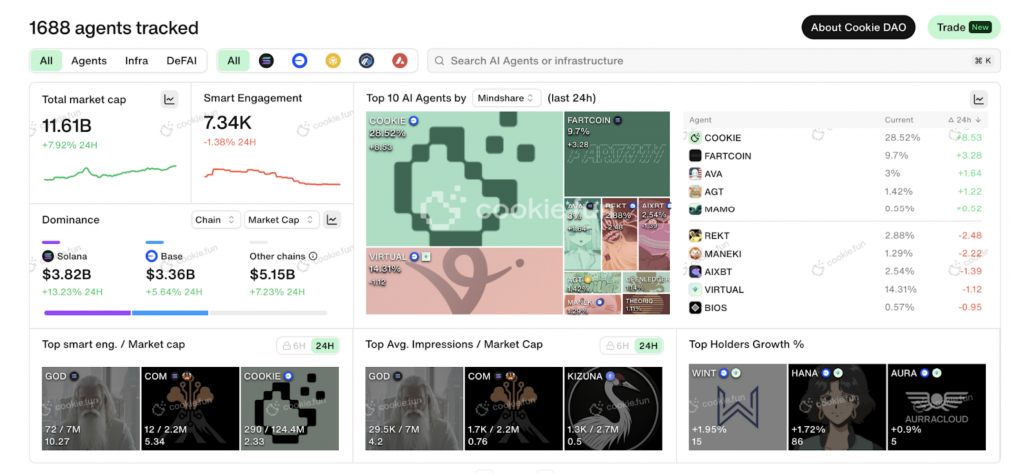Click the BIOS agent icon in the table

[x=695, y=308]
